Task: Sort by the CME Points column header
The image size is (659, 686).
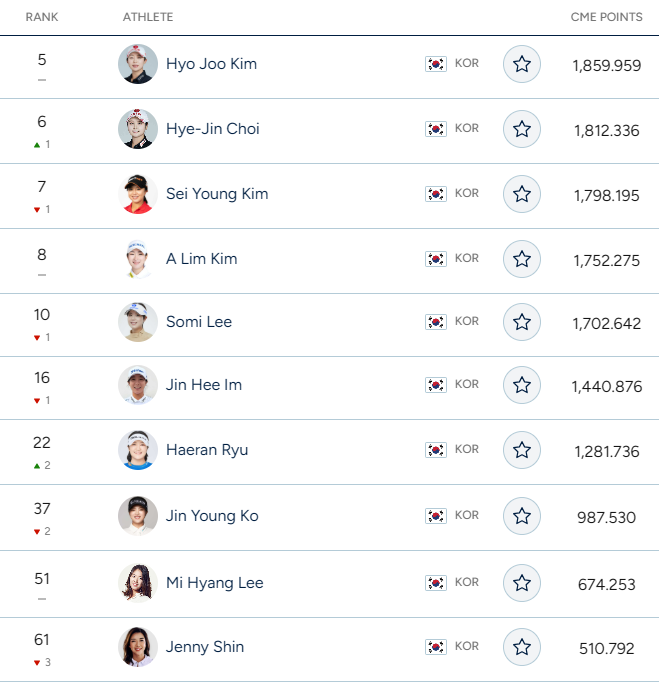Action: (606, 18)
